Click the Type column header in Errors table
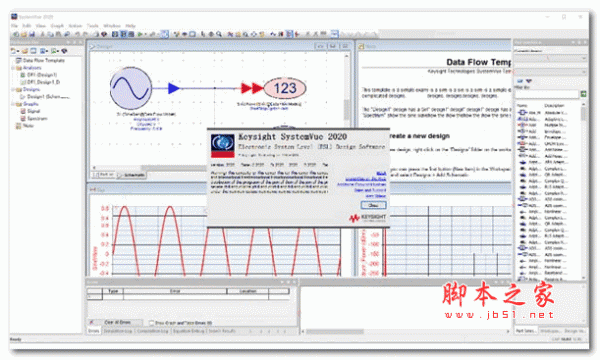Viewport: 600px width, 360px height. pos(113,291)
